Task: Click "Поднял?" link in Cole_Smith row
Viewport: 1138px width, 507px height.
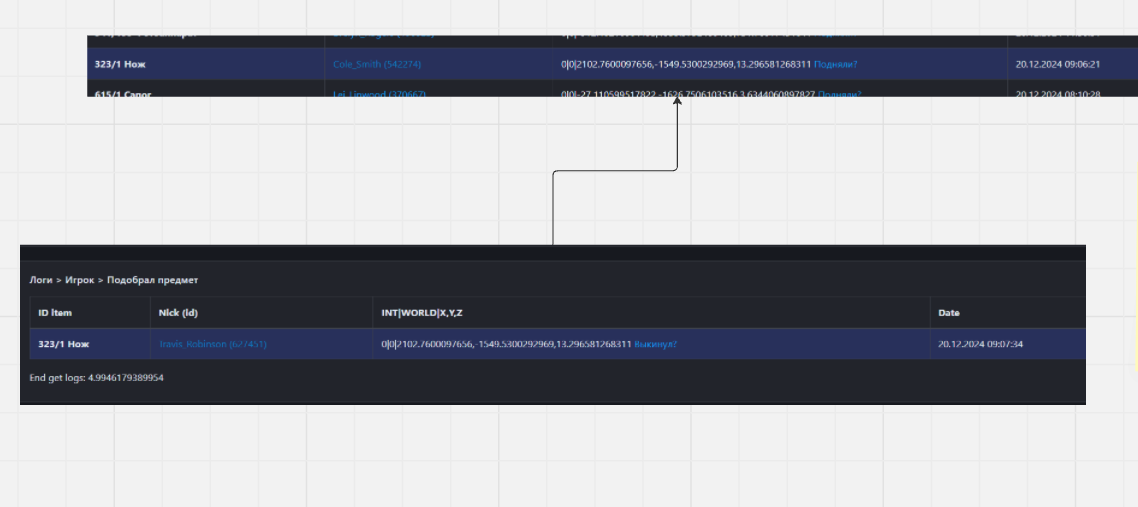Action: (x=835, y=64)
